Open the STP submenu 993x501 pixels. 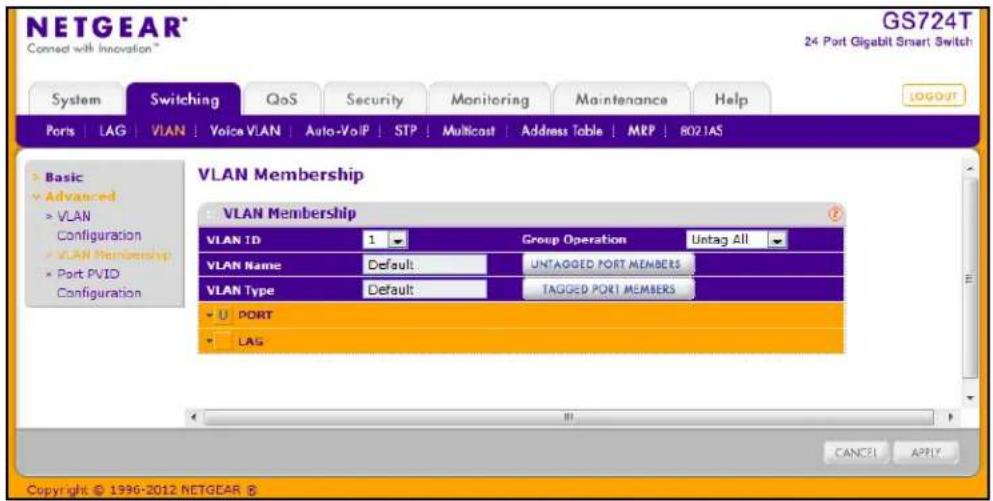(x=405, y=131)
